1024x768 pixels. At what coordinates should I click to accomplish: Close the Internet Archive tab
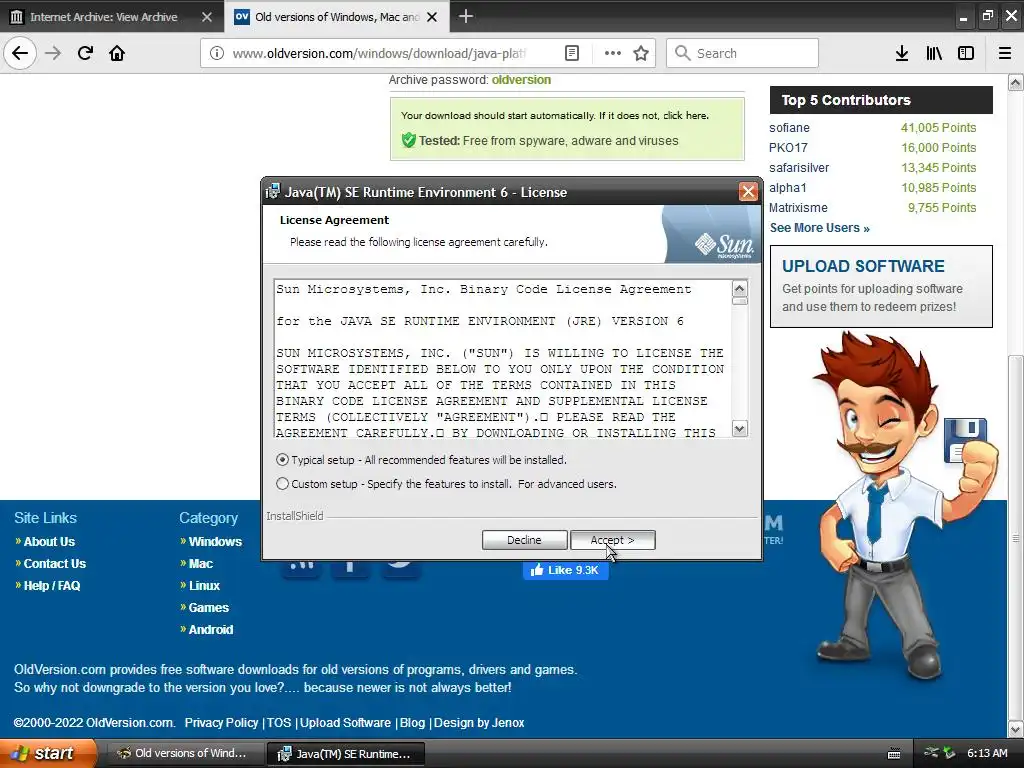coord(206,17)
